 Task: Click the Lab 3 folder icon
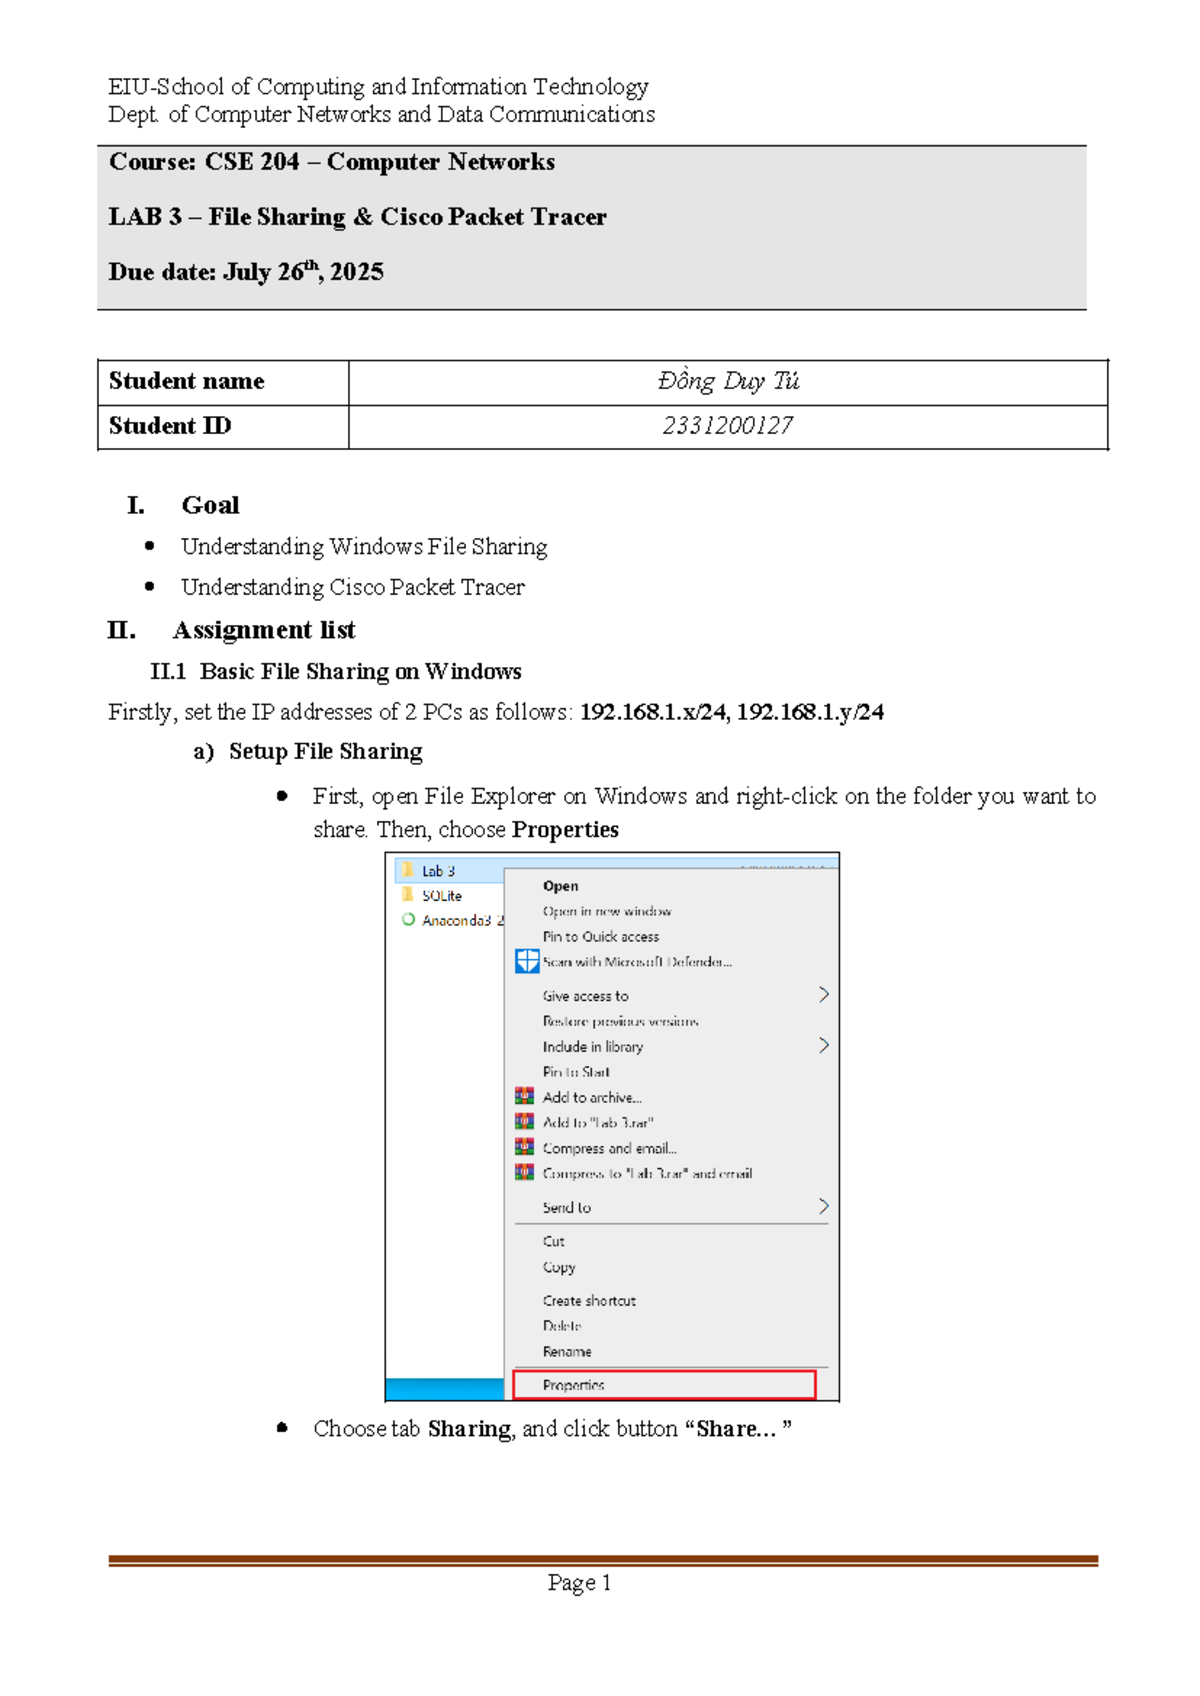click(x=407, y=870)
